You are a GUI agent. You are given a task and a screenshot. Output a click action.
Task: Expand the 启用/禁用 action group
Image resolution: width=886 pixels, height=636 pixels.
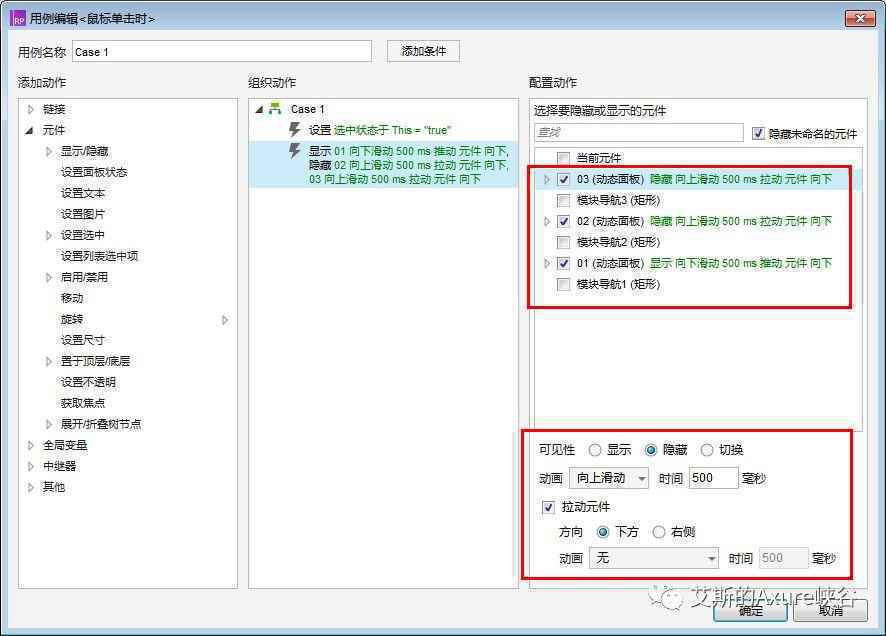pyautogui.click(x=49, y=277)
